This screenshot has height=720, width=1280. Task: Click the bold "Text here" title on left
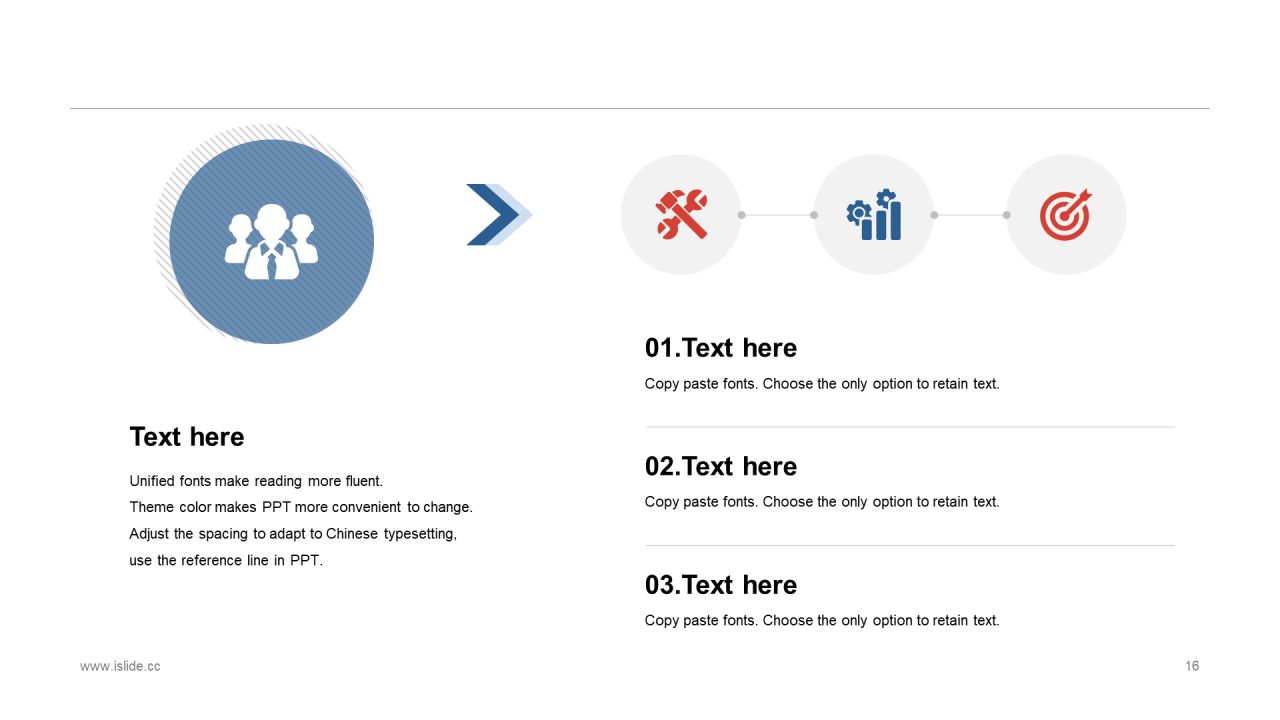187,437
